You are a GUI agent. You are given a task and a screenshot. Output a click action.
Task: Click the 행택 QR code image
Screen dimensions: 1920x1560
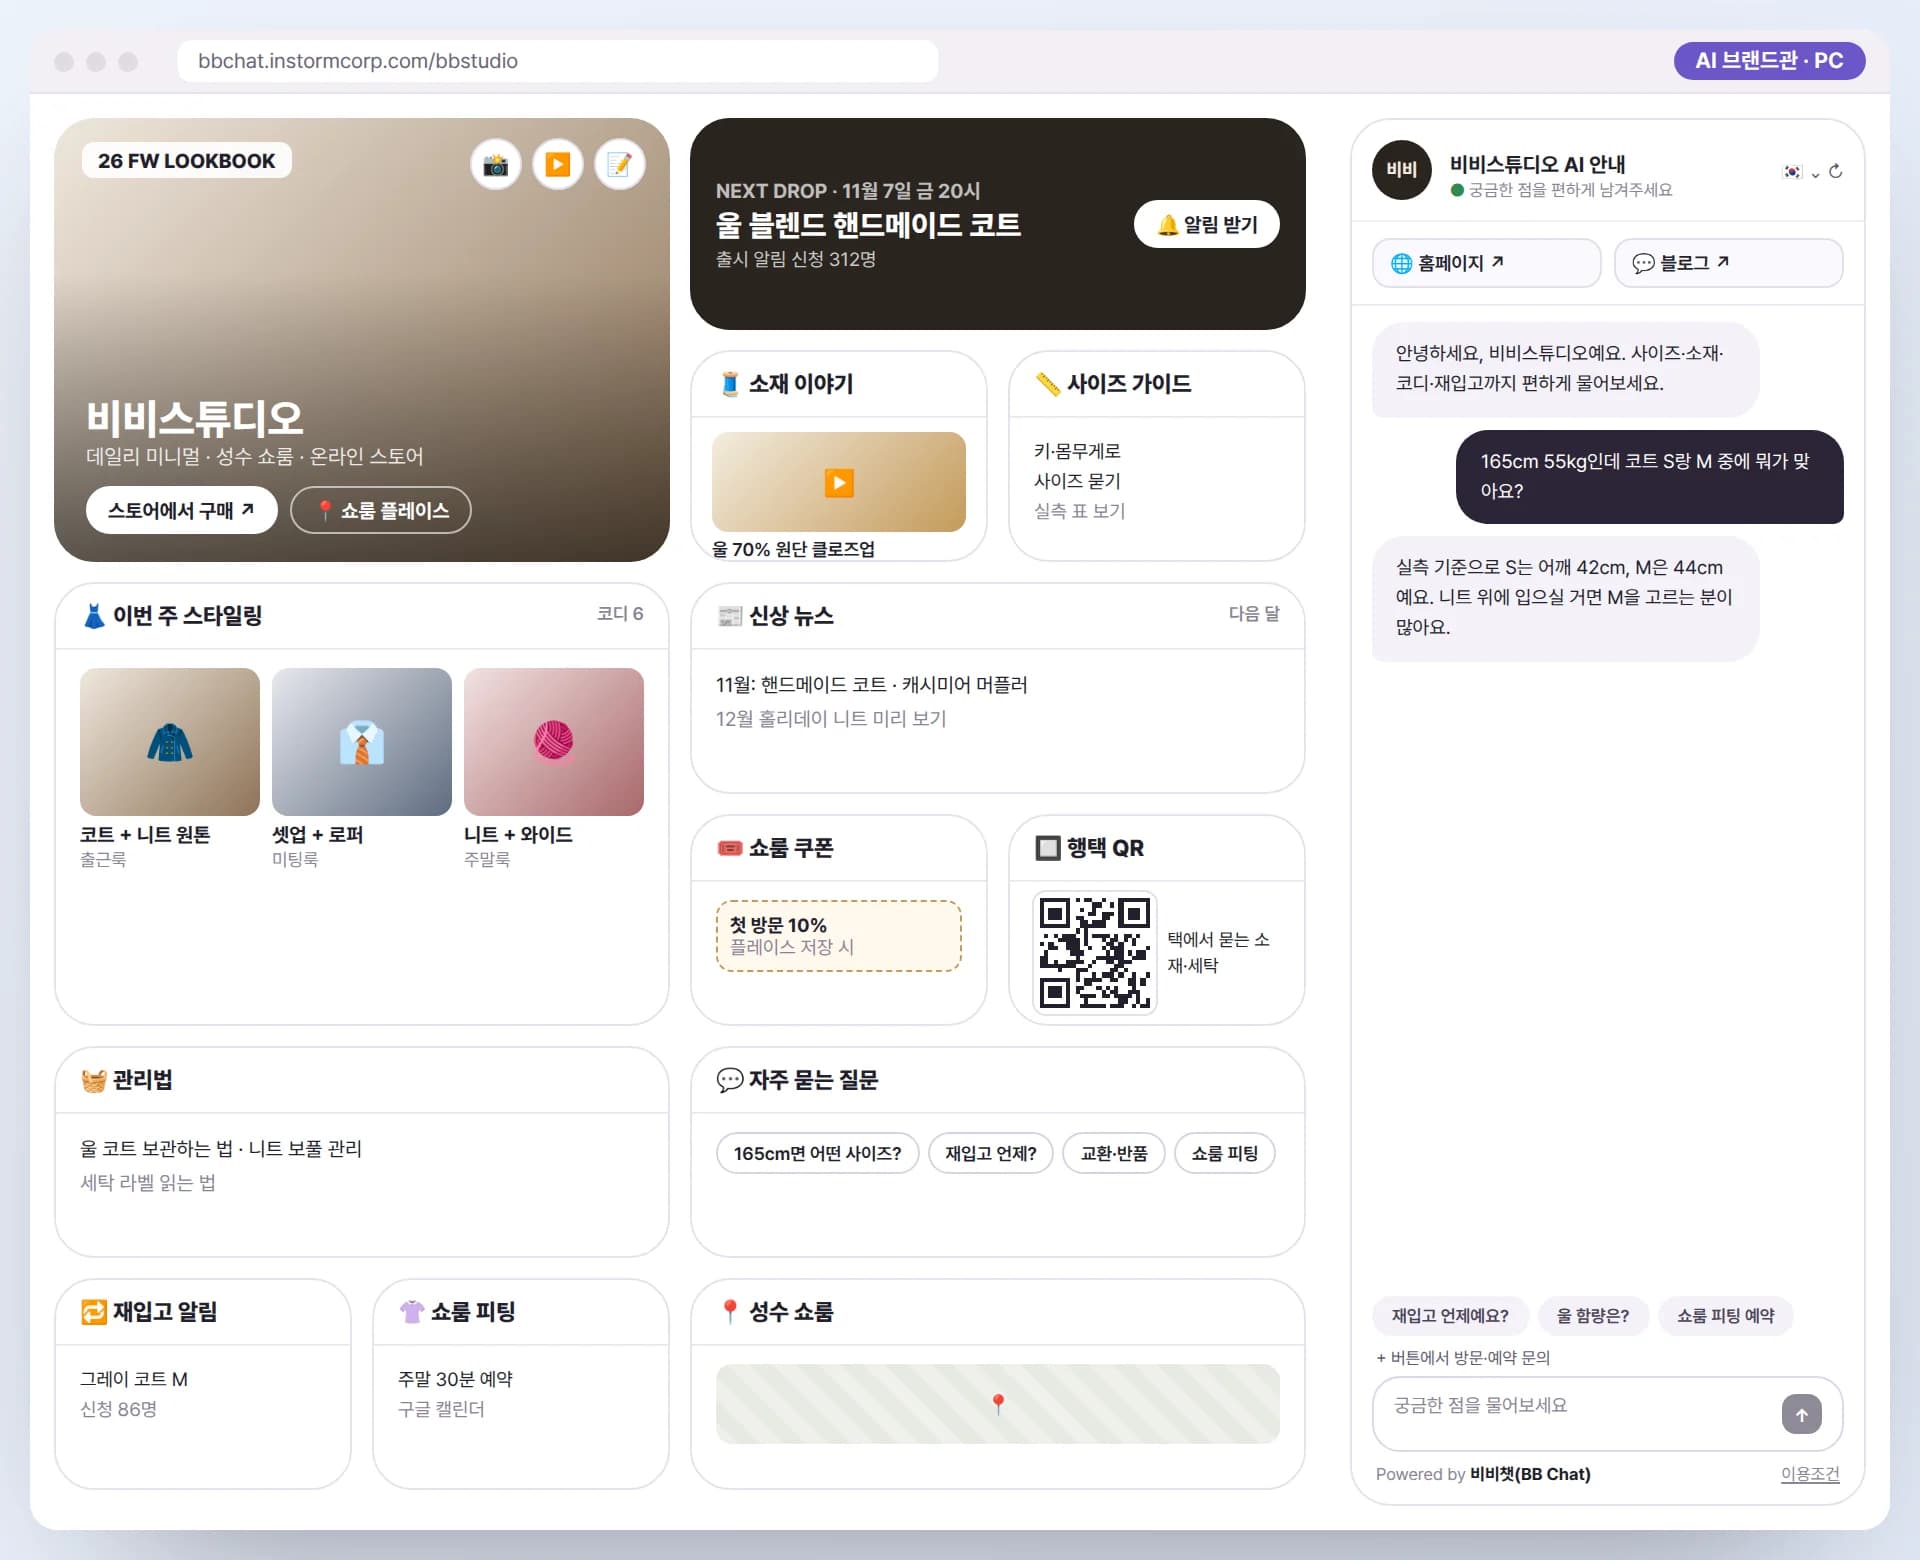pos(1095,953)
